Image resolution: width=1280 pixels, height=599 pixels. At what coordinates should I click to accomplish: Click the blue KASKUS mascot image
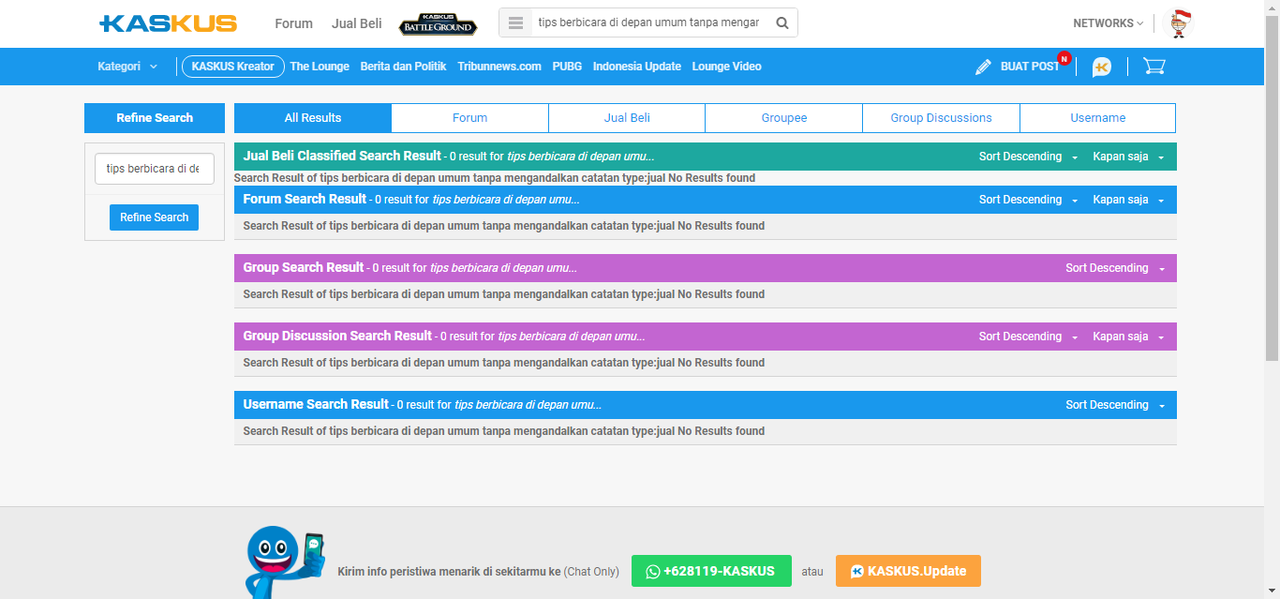click(284, 561)
